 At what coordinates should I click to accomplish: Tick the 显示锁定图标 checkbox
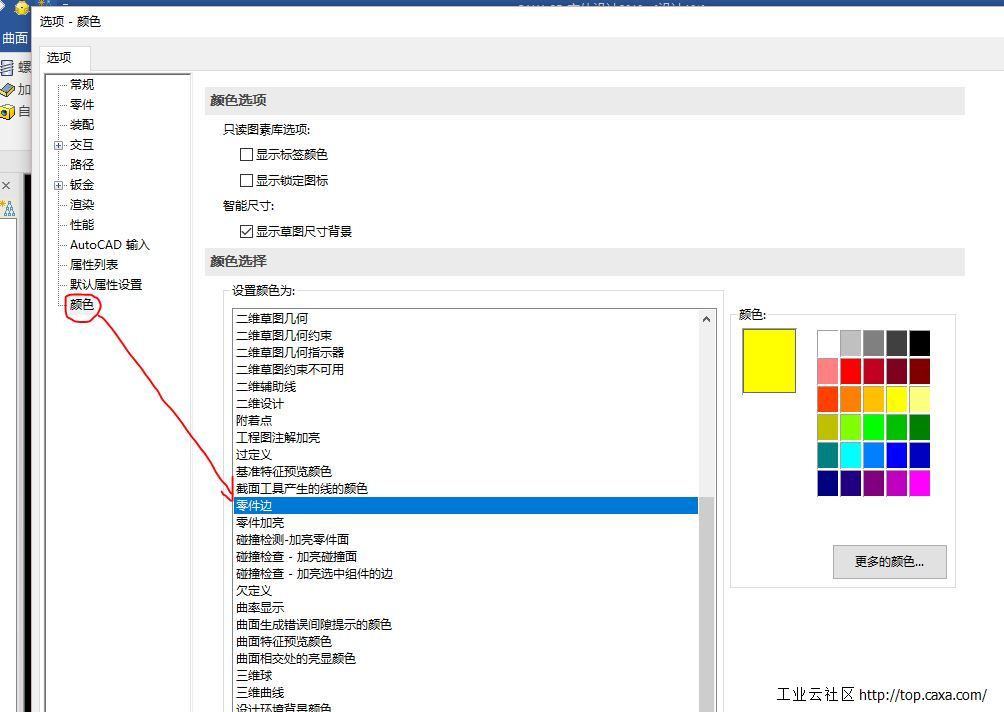[x=247, y=181]
